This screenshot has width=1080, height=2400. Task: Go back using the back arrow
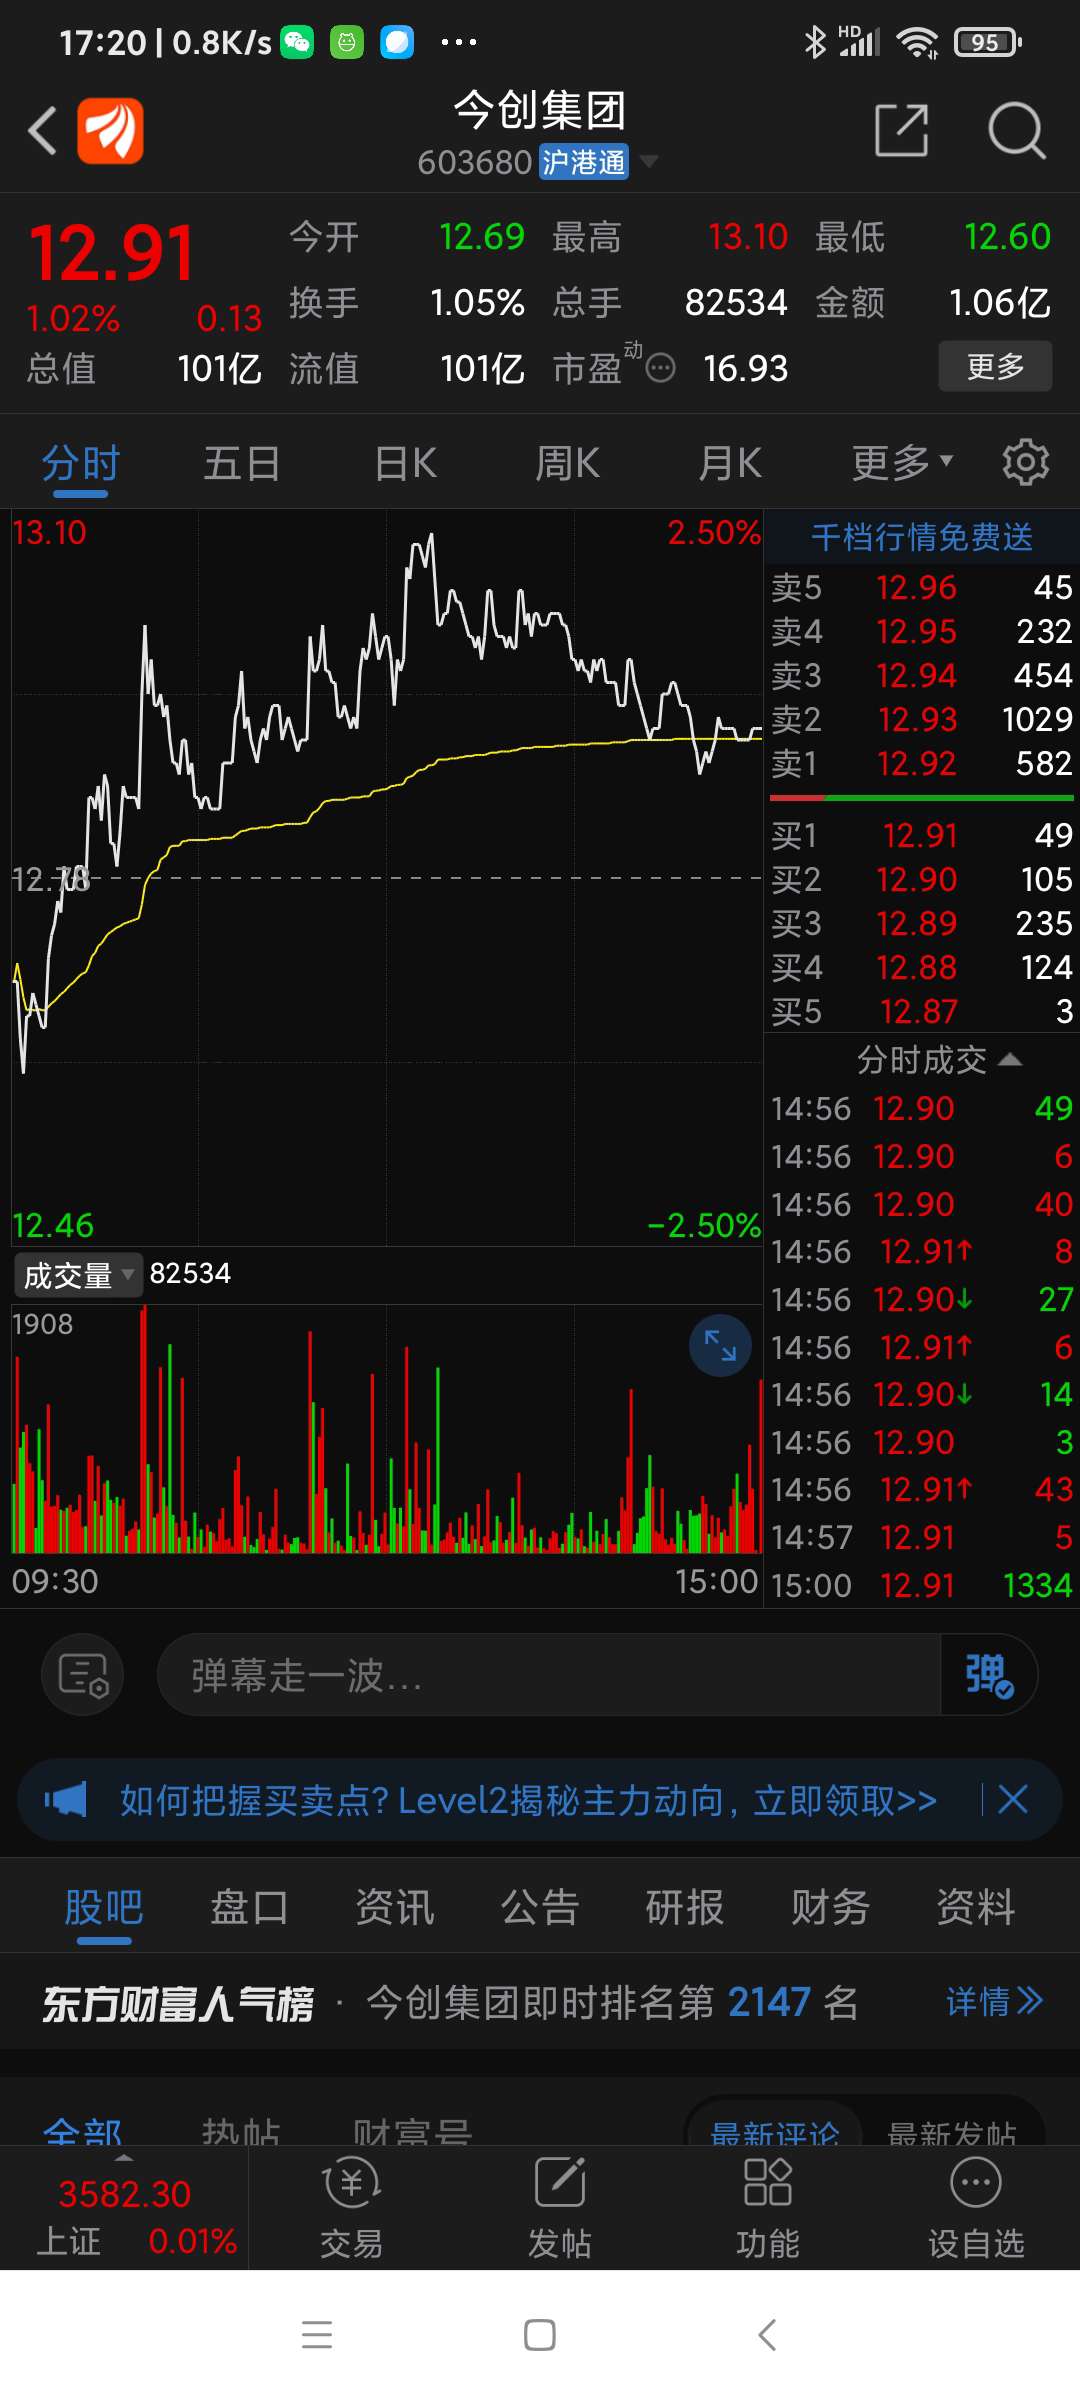pyautogui.click(x=42, y=131)
